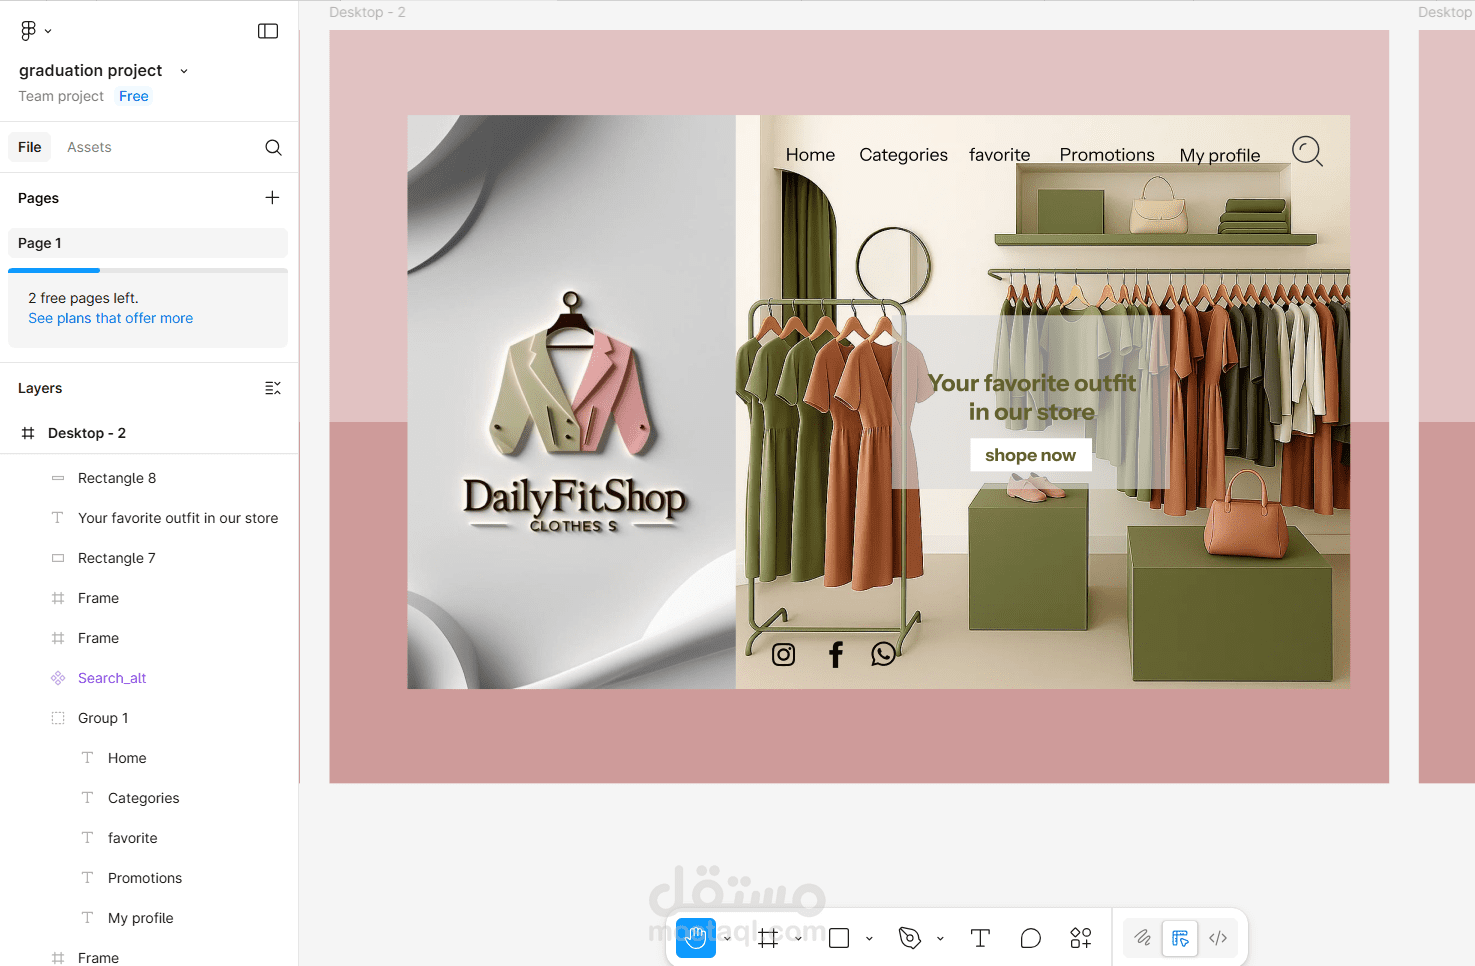Toggle Dev Mode code icon
This screenshot has height=966, width=1475.
point(1218,938)
